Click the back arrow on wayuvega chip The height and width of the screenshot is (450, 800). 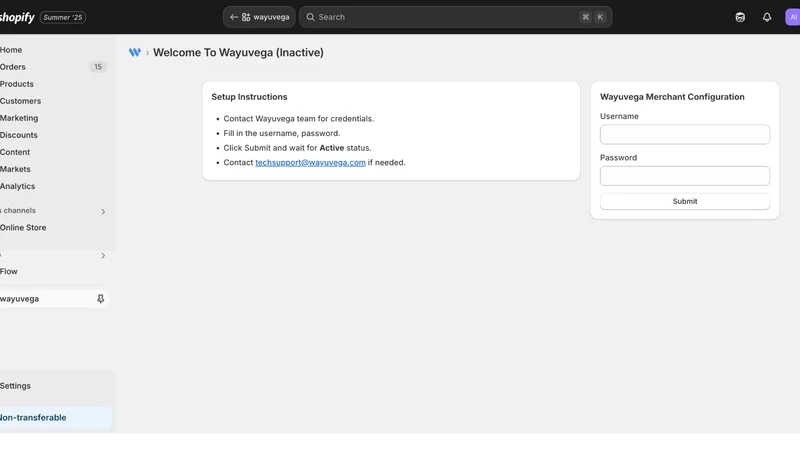[234, 17]
